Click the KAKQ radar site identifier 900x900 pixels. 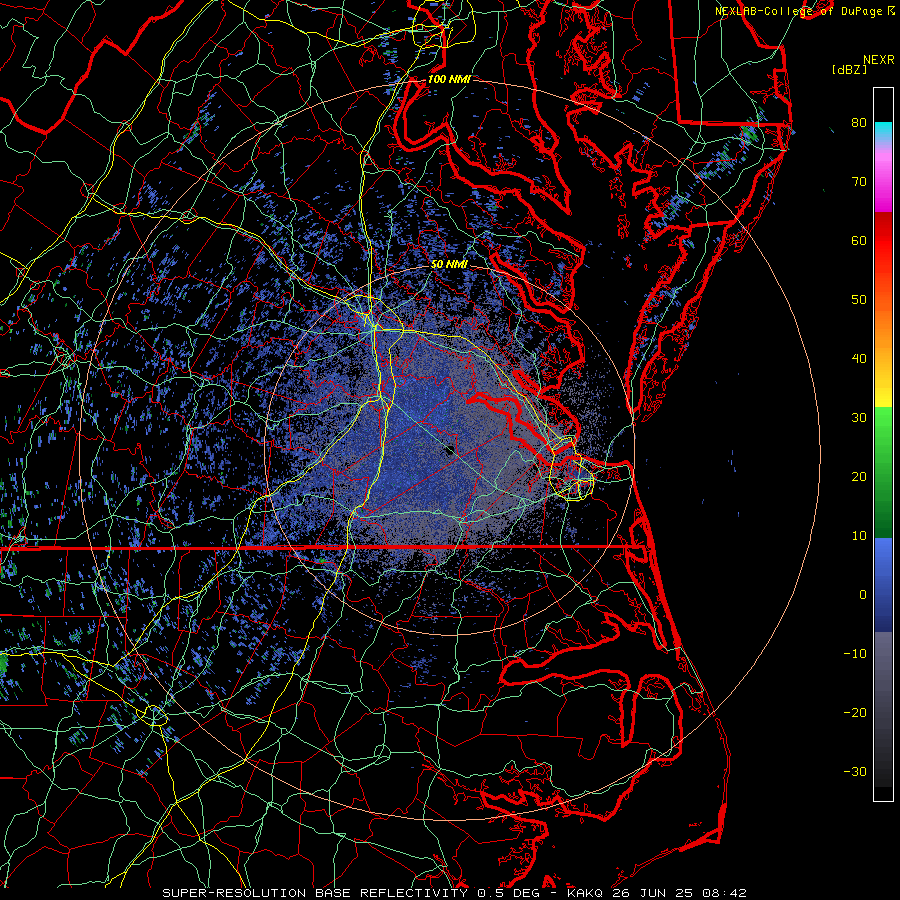(x=586, y=893)
